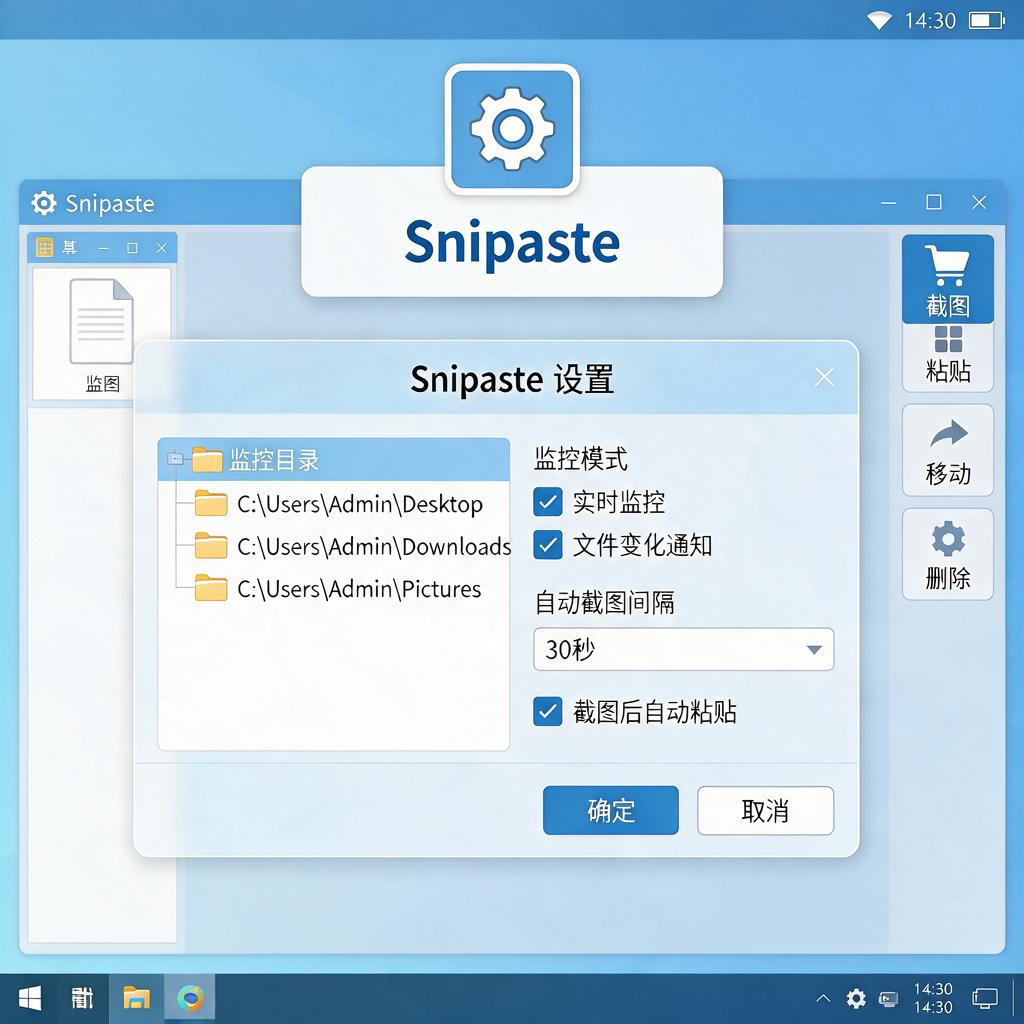Click the 30秒 dropdown arrow
Screen dimensions: 1024x1024
(814, 650)
